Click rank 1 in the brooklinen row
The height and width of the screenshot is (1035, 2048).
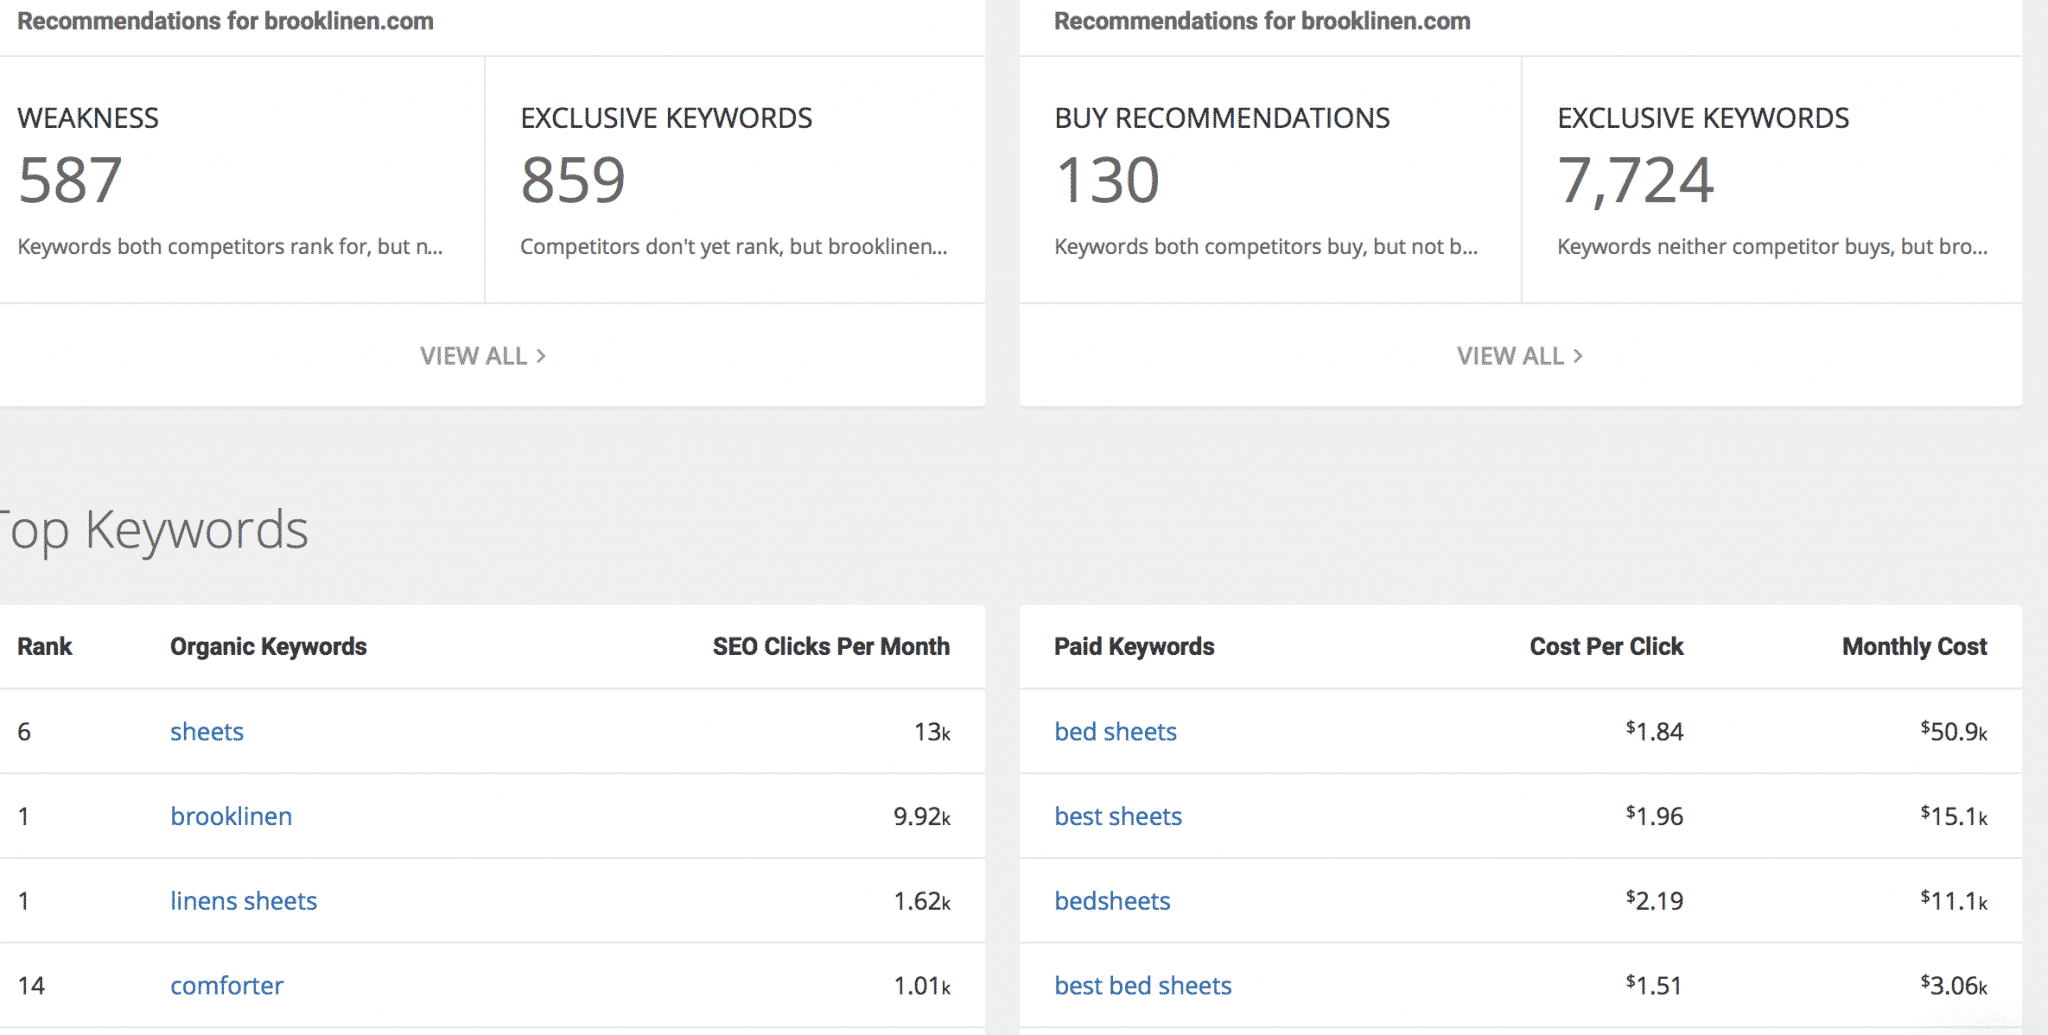[23, 817]
